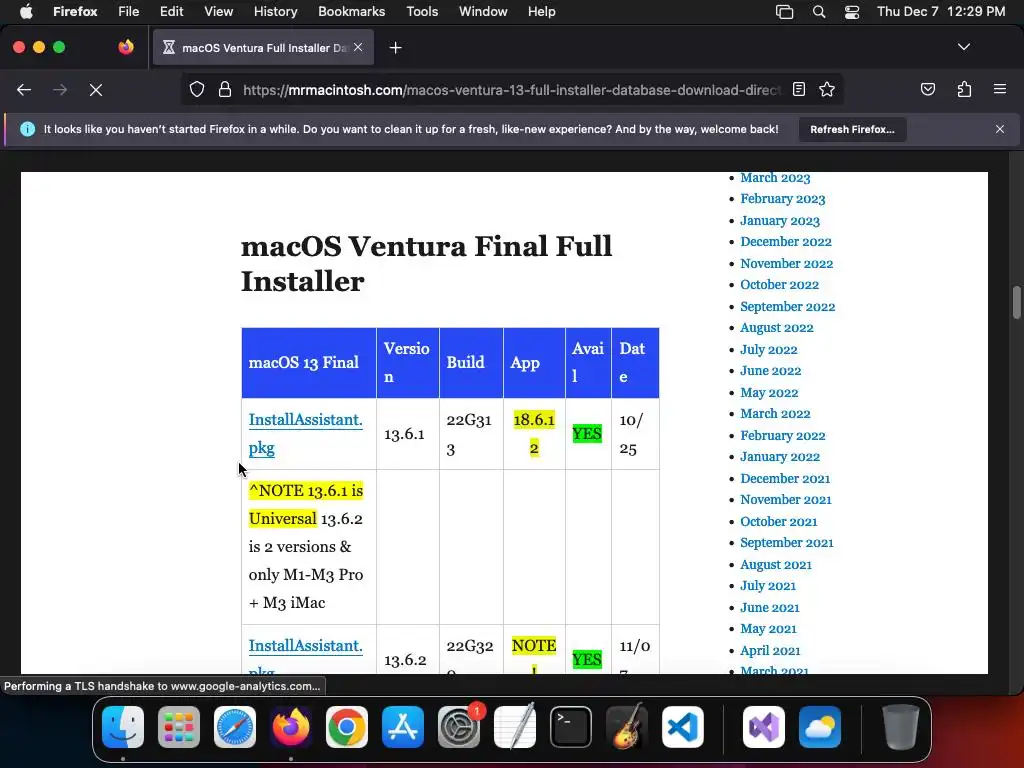Open Firefox application hamburger menu
Screen dimensions: 1024x768
(1000, 89)
